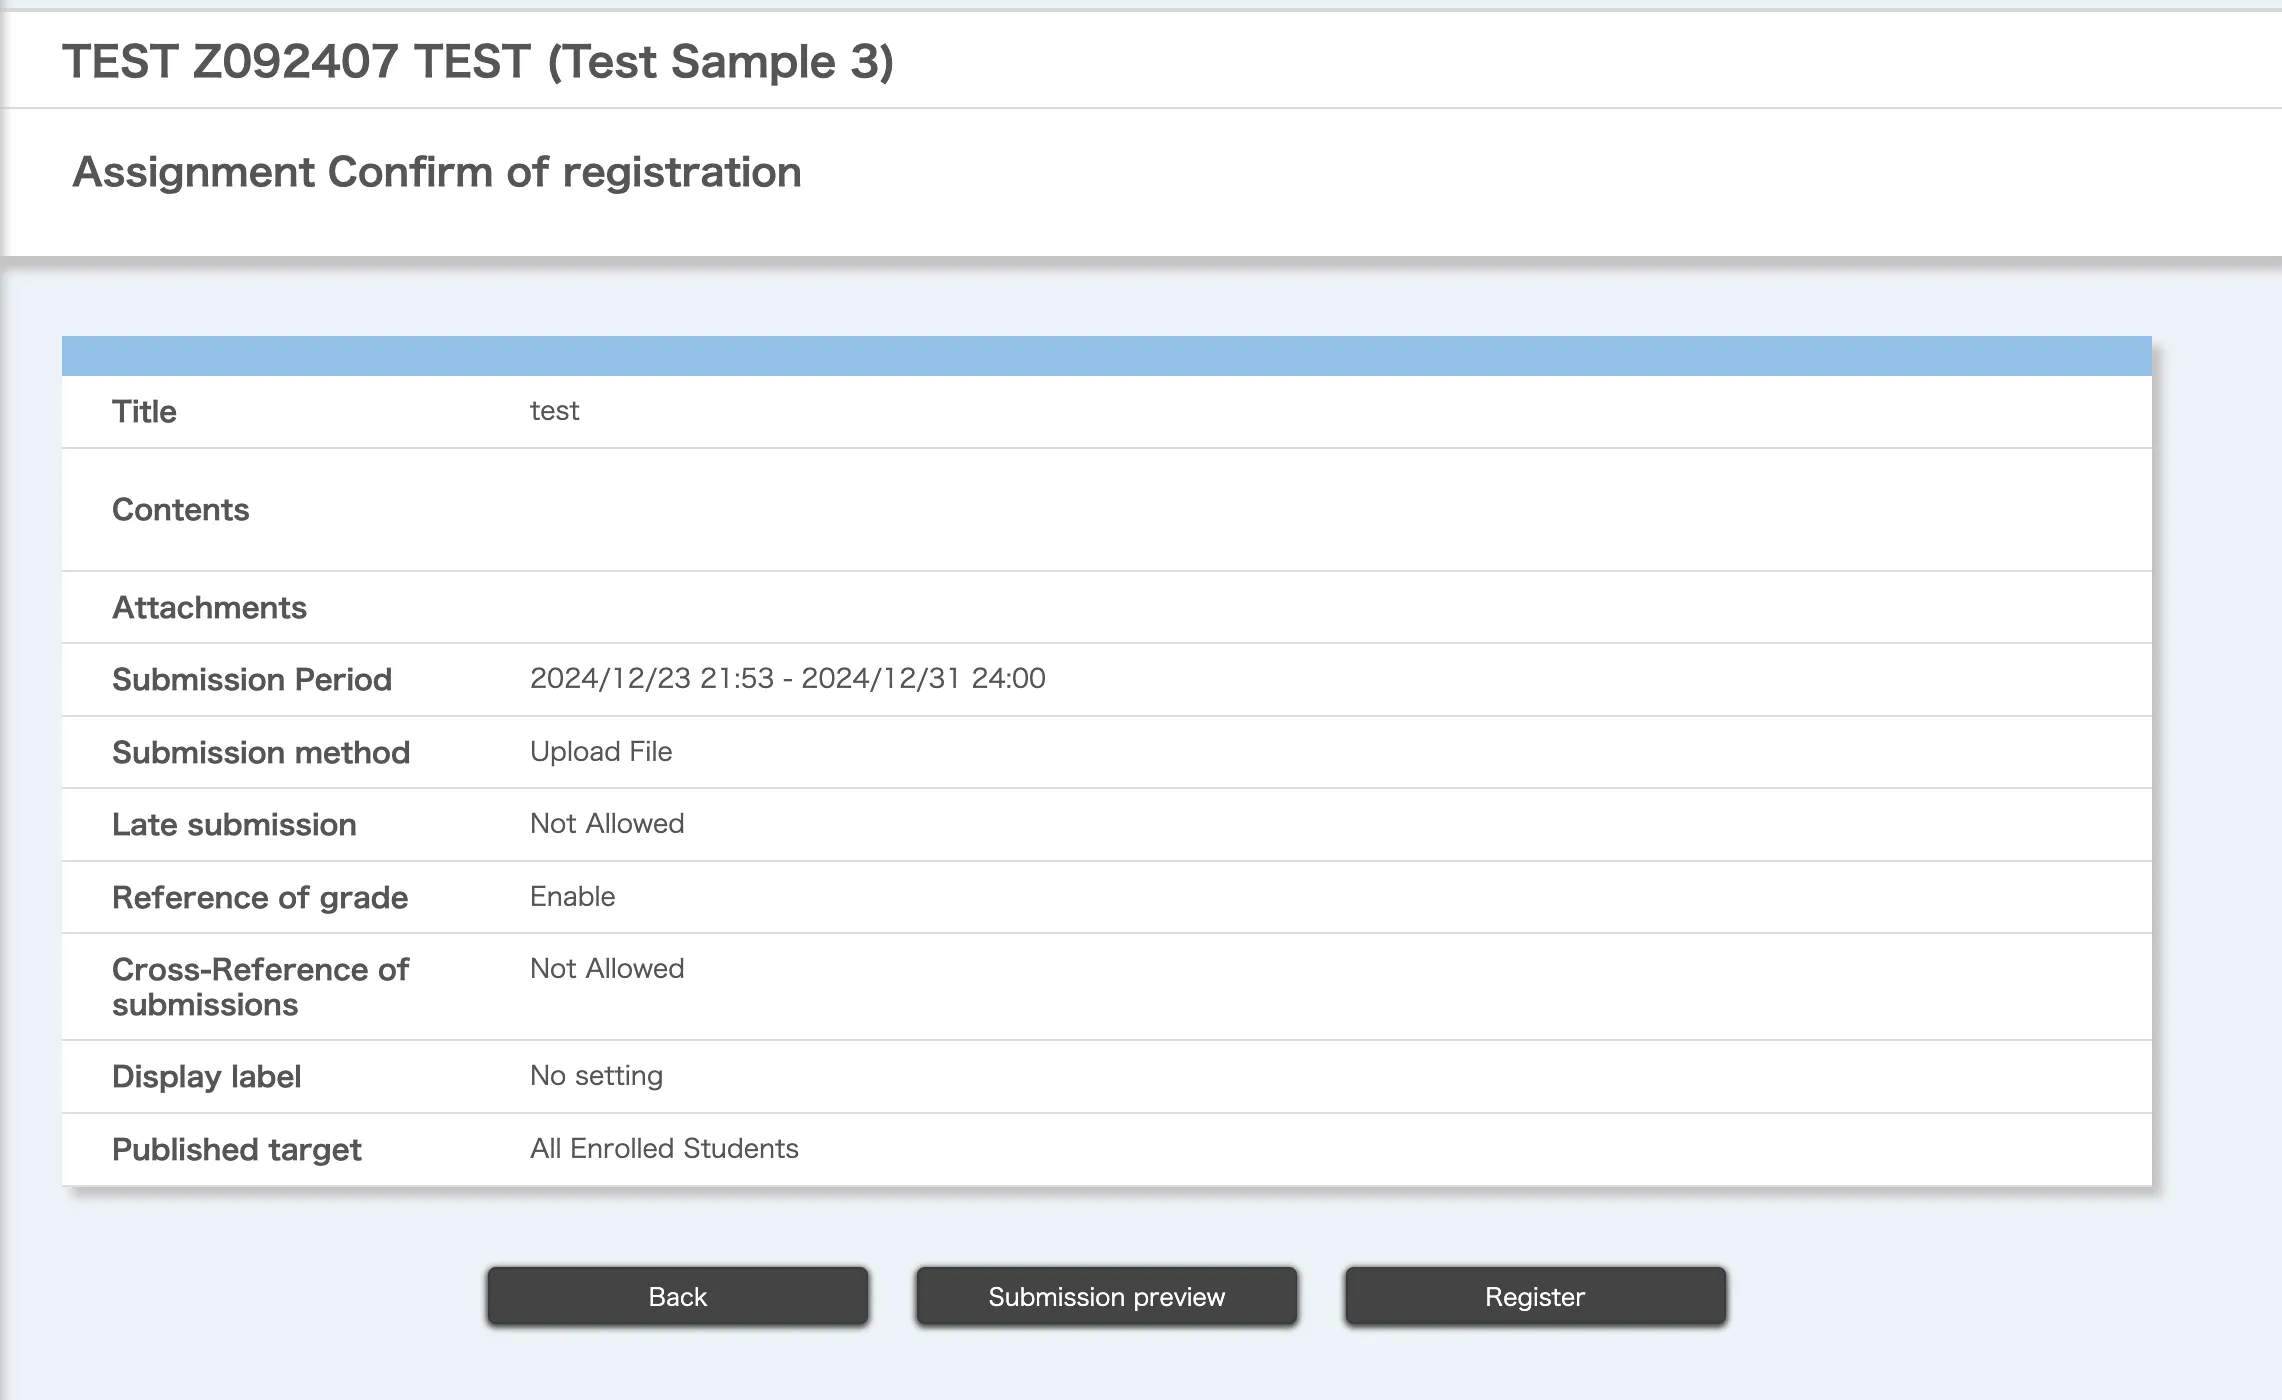This screenshot has width=2282, height=1400.
Task: Click the title value 'test'
Action: (x=554, y=411)
